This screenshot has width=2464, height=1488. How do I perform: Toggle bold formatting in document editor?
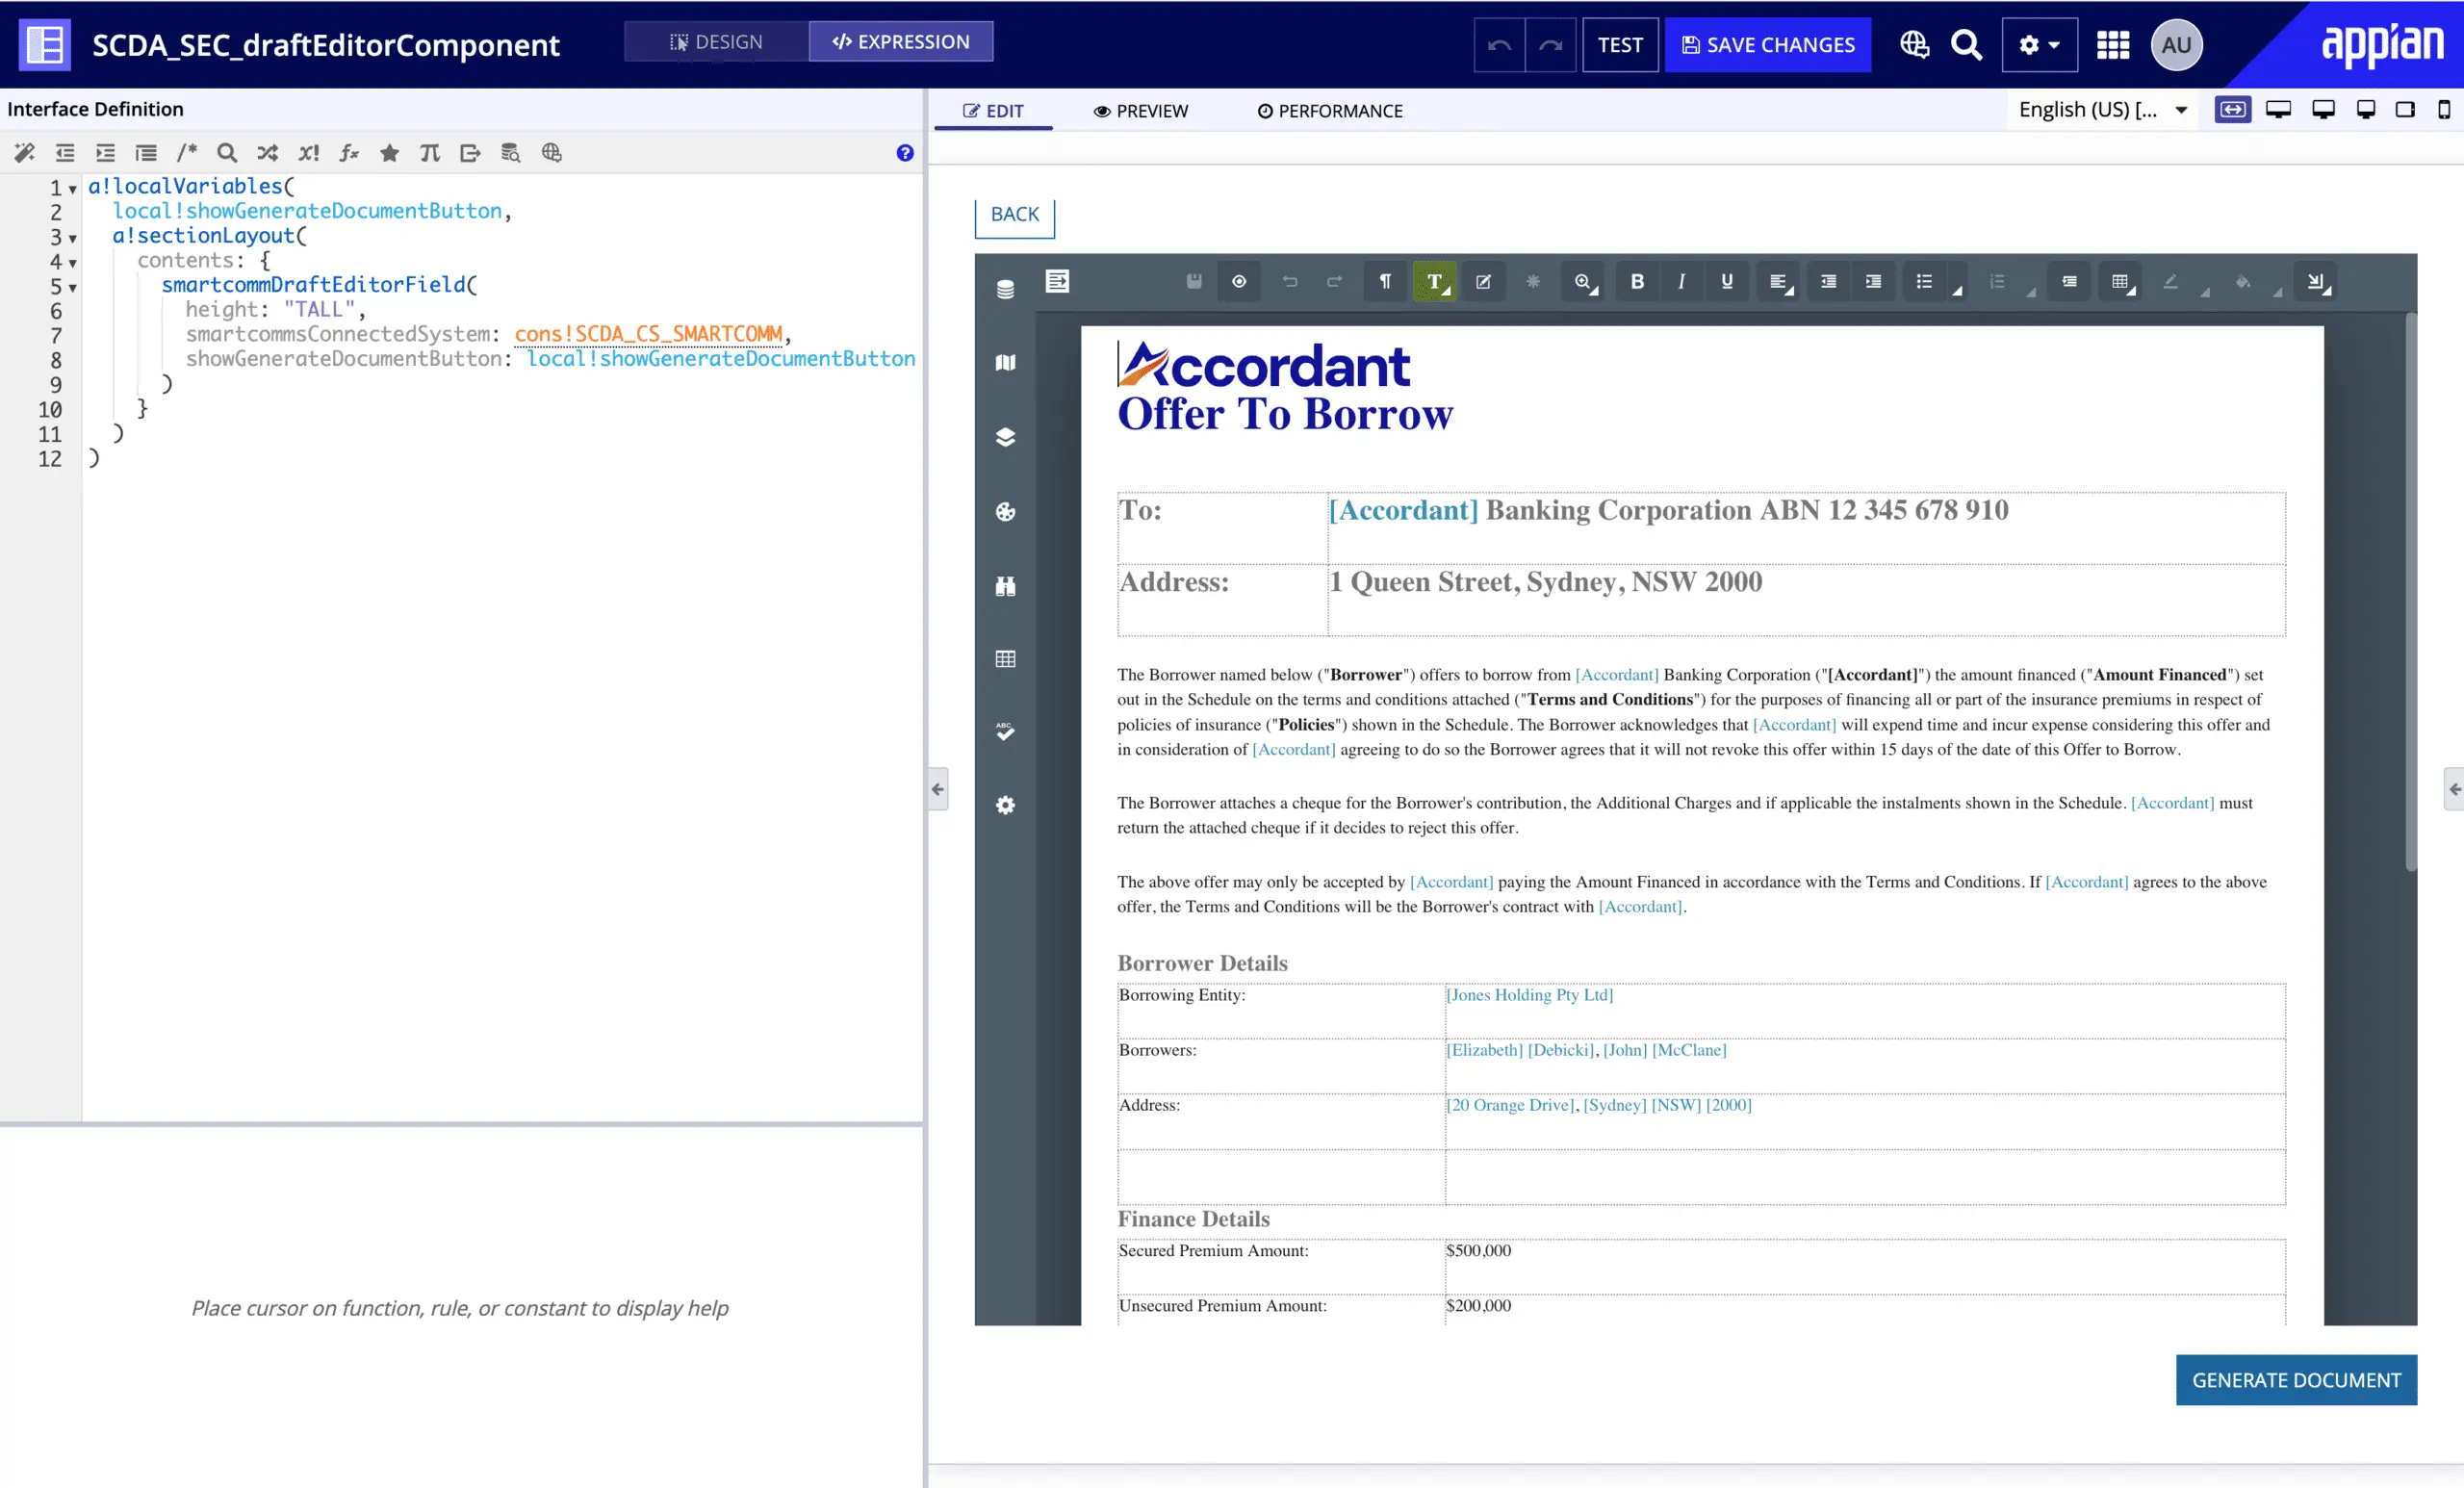coord(1637,282)
